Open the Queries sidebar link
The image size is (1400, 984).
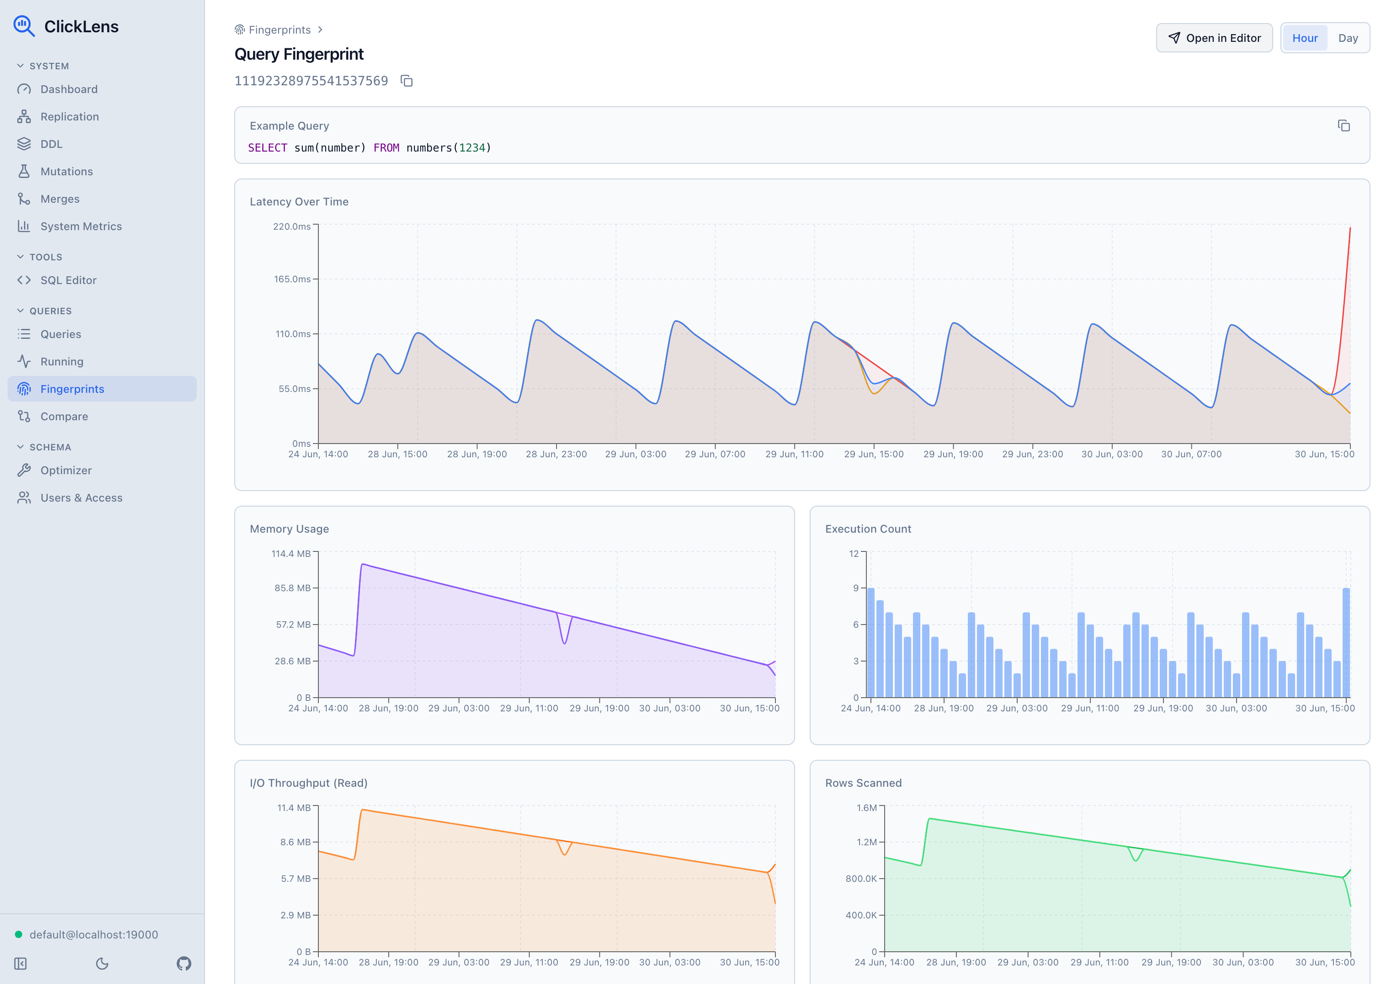pos(102,334)
